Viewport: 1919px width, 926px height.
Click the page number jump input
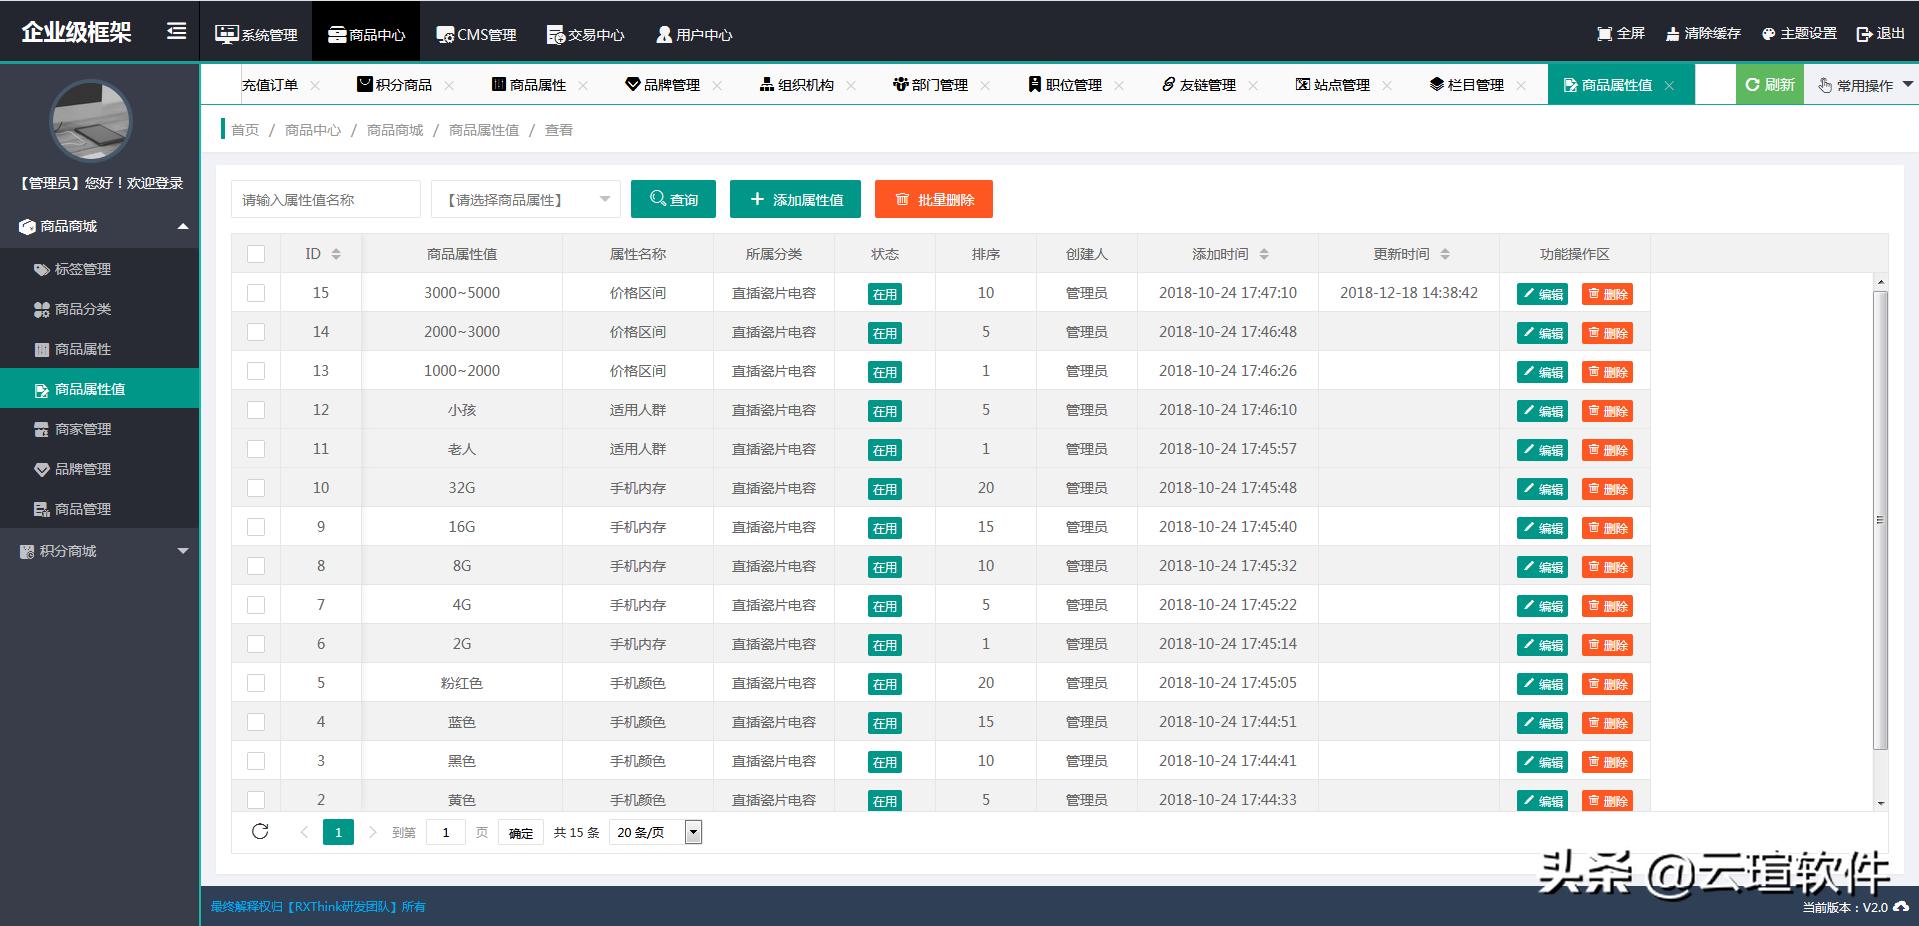(x=446, y=832)
